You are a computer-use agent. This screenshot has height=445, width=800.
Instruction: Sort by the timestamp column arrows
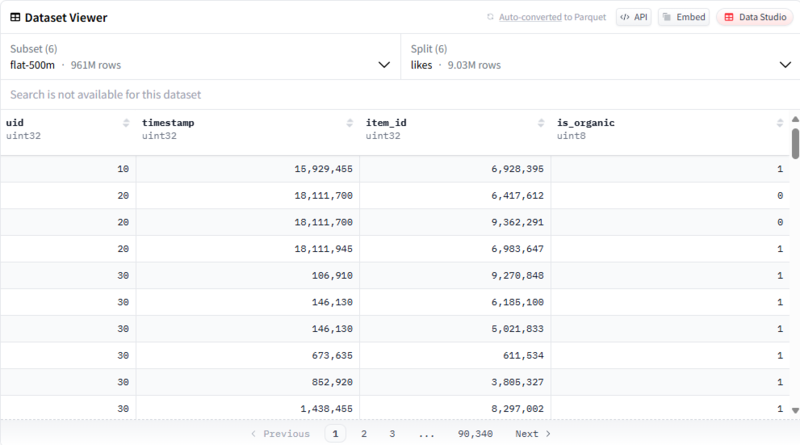[350, 123]
